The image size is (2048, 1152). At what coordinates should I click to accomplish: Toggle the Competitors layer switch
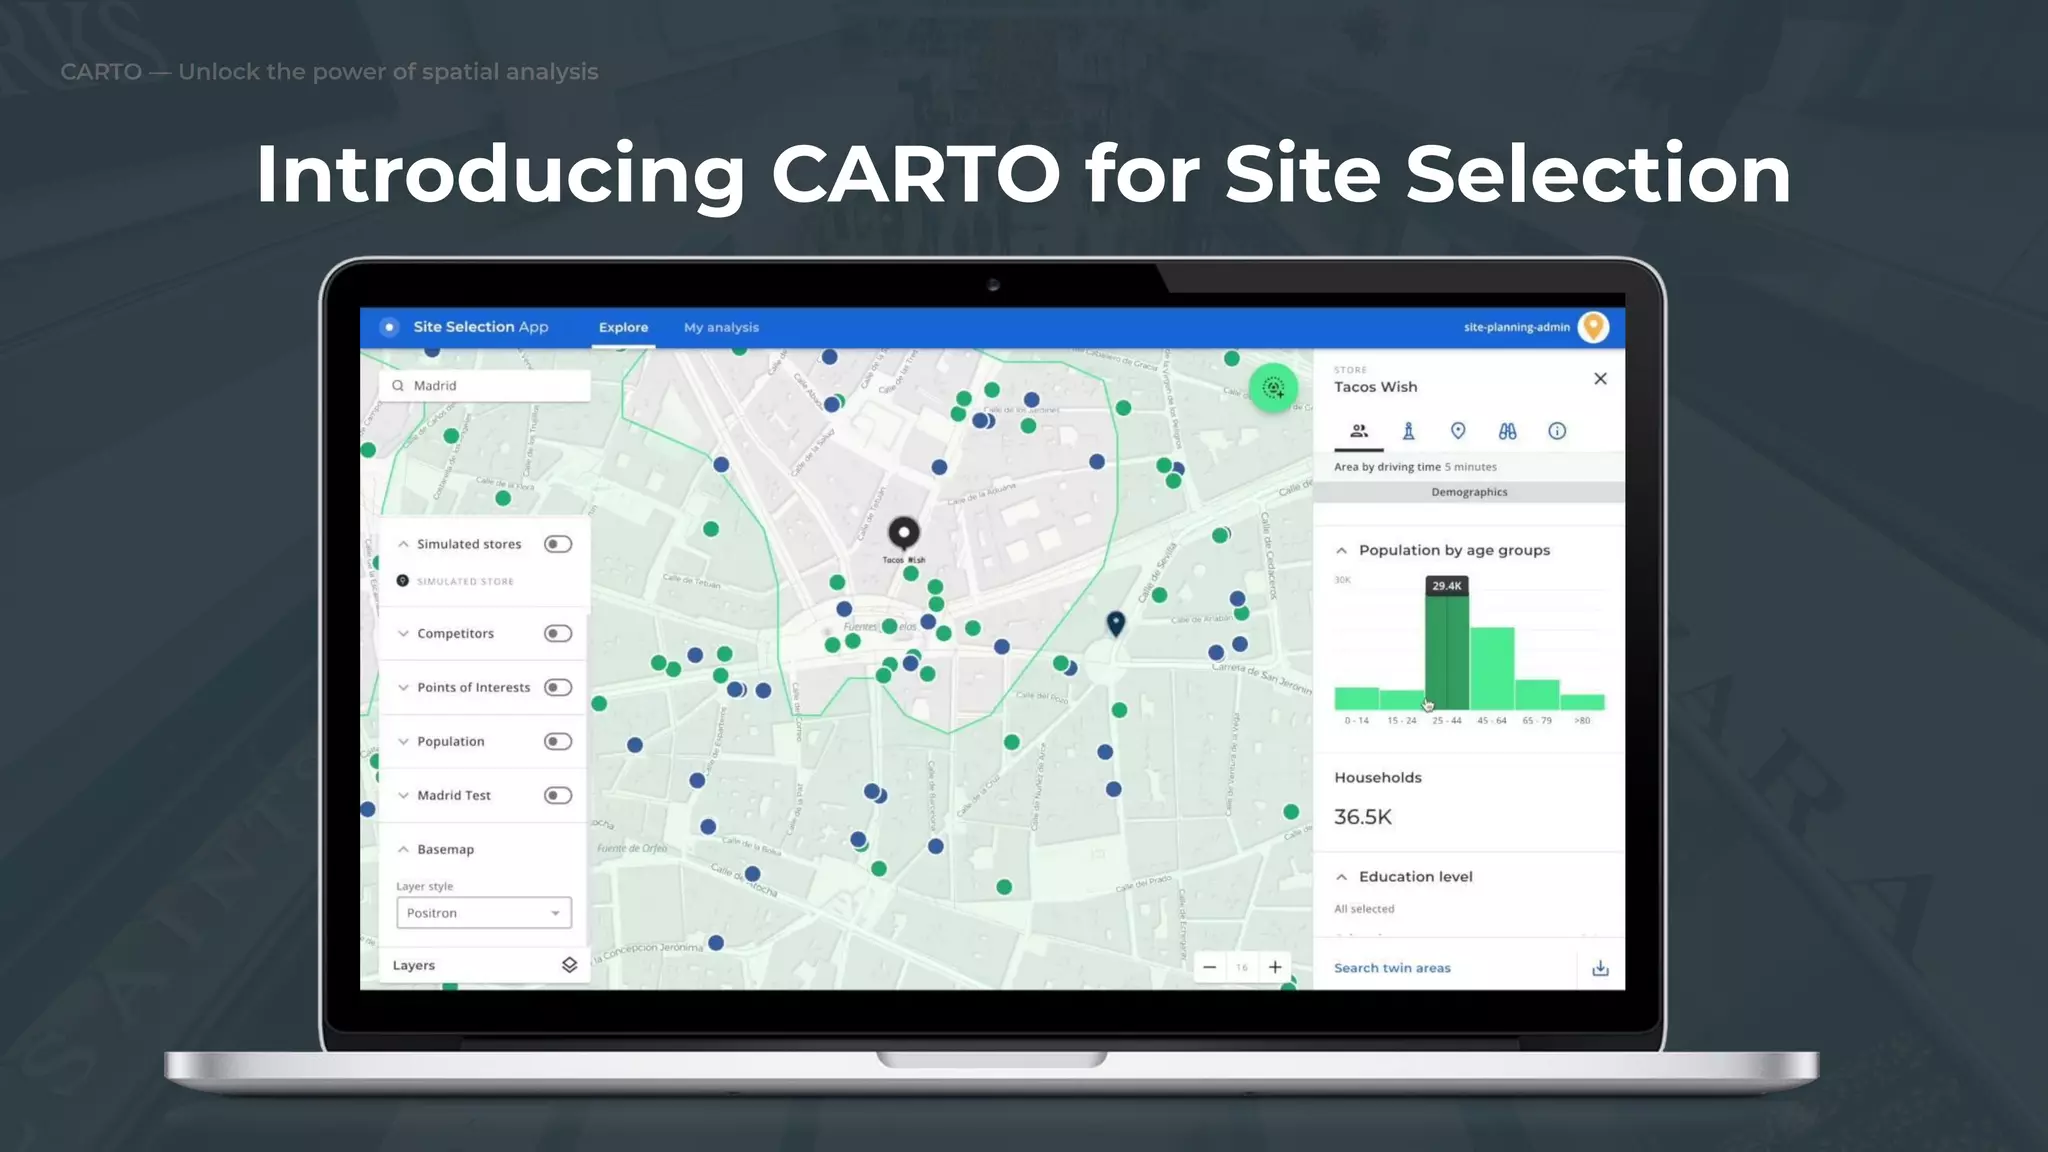coord(558,634)
